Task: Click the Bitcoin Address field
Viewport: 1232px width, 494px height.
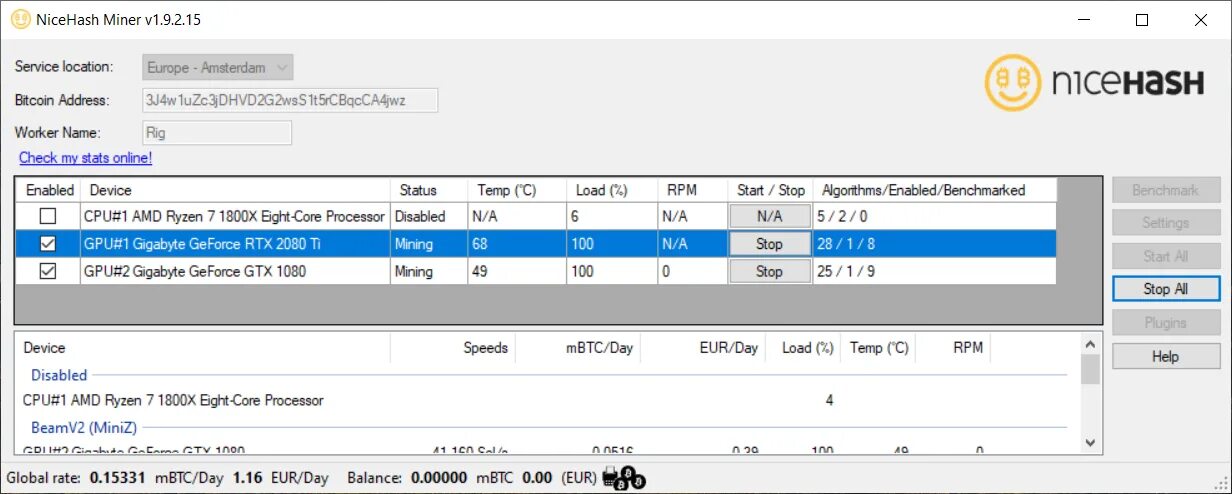Action: coord(290,100)
